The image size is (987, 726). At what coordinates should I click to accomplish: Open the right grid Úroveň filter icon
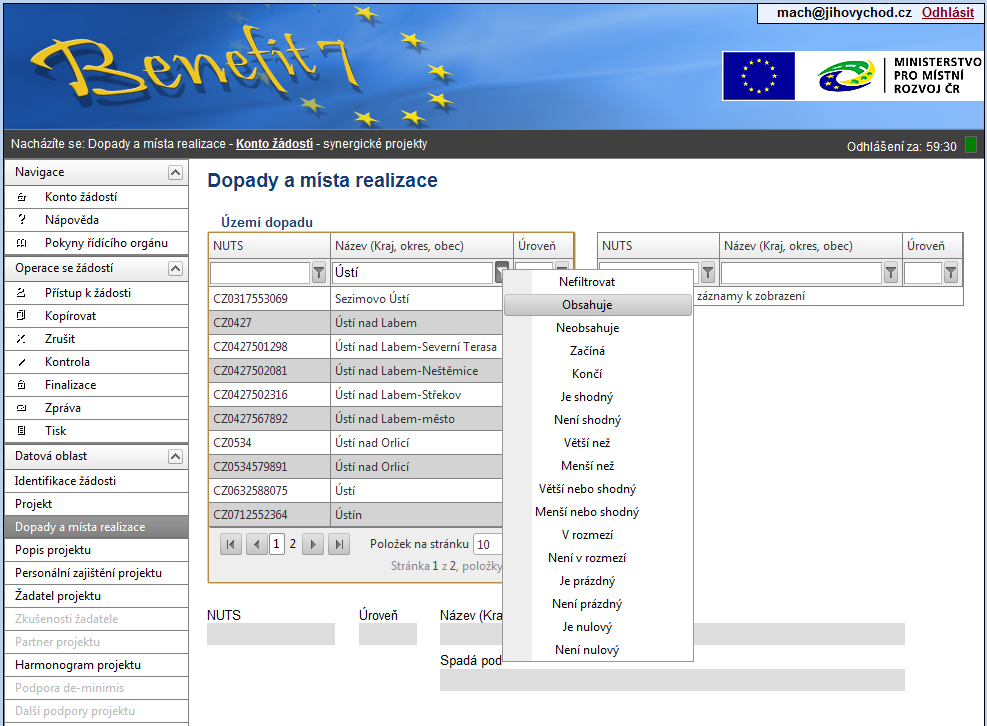click(x=950, y=273)
